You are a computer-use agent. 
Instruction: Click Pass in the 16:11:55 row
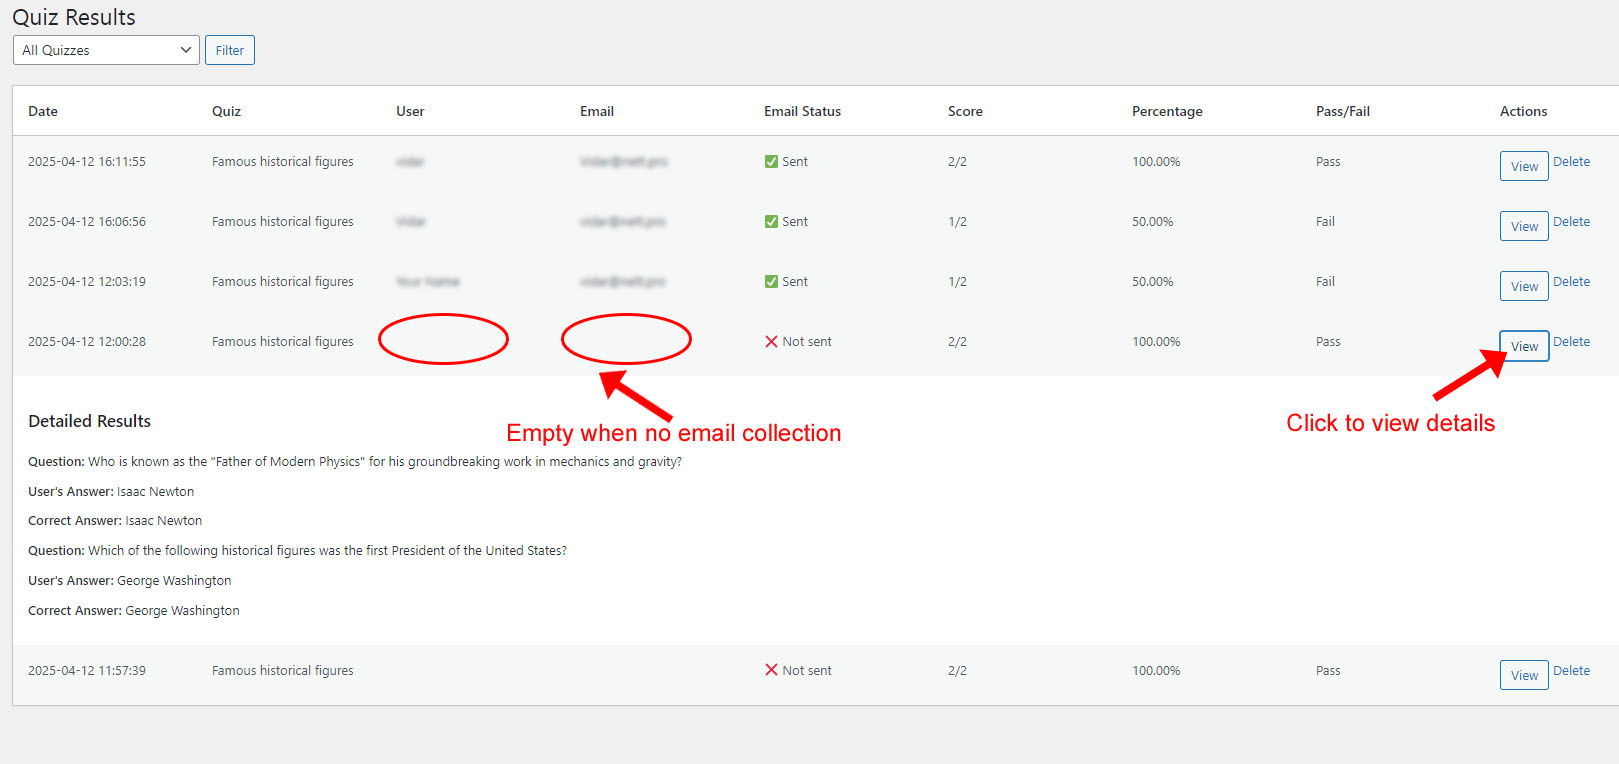1328,161
